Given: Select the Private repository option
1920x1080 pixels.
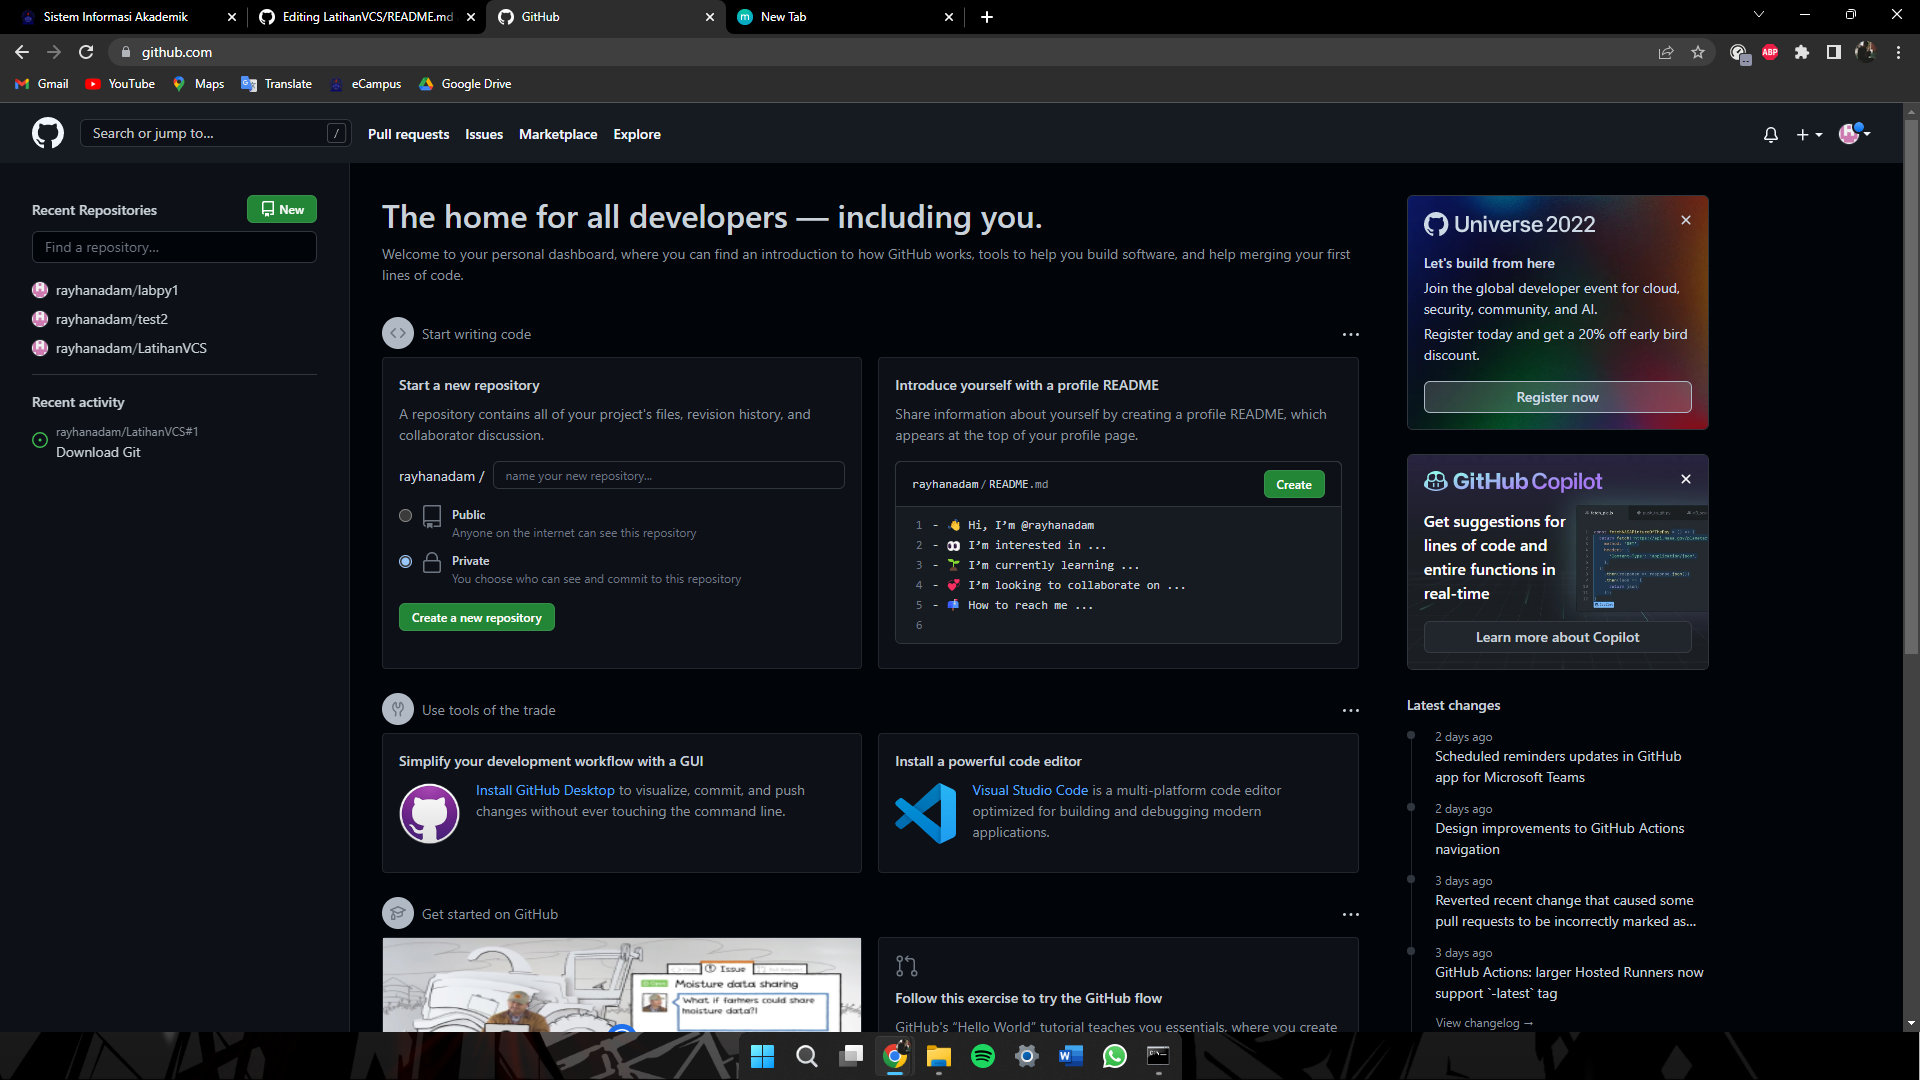Looking at the screenshot, I should [x=405, y=562].
